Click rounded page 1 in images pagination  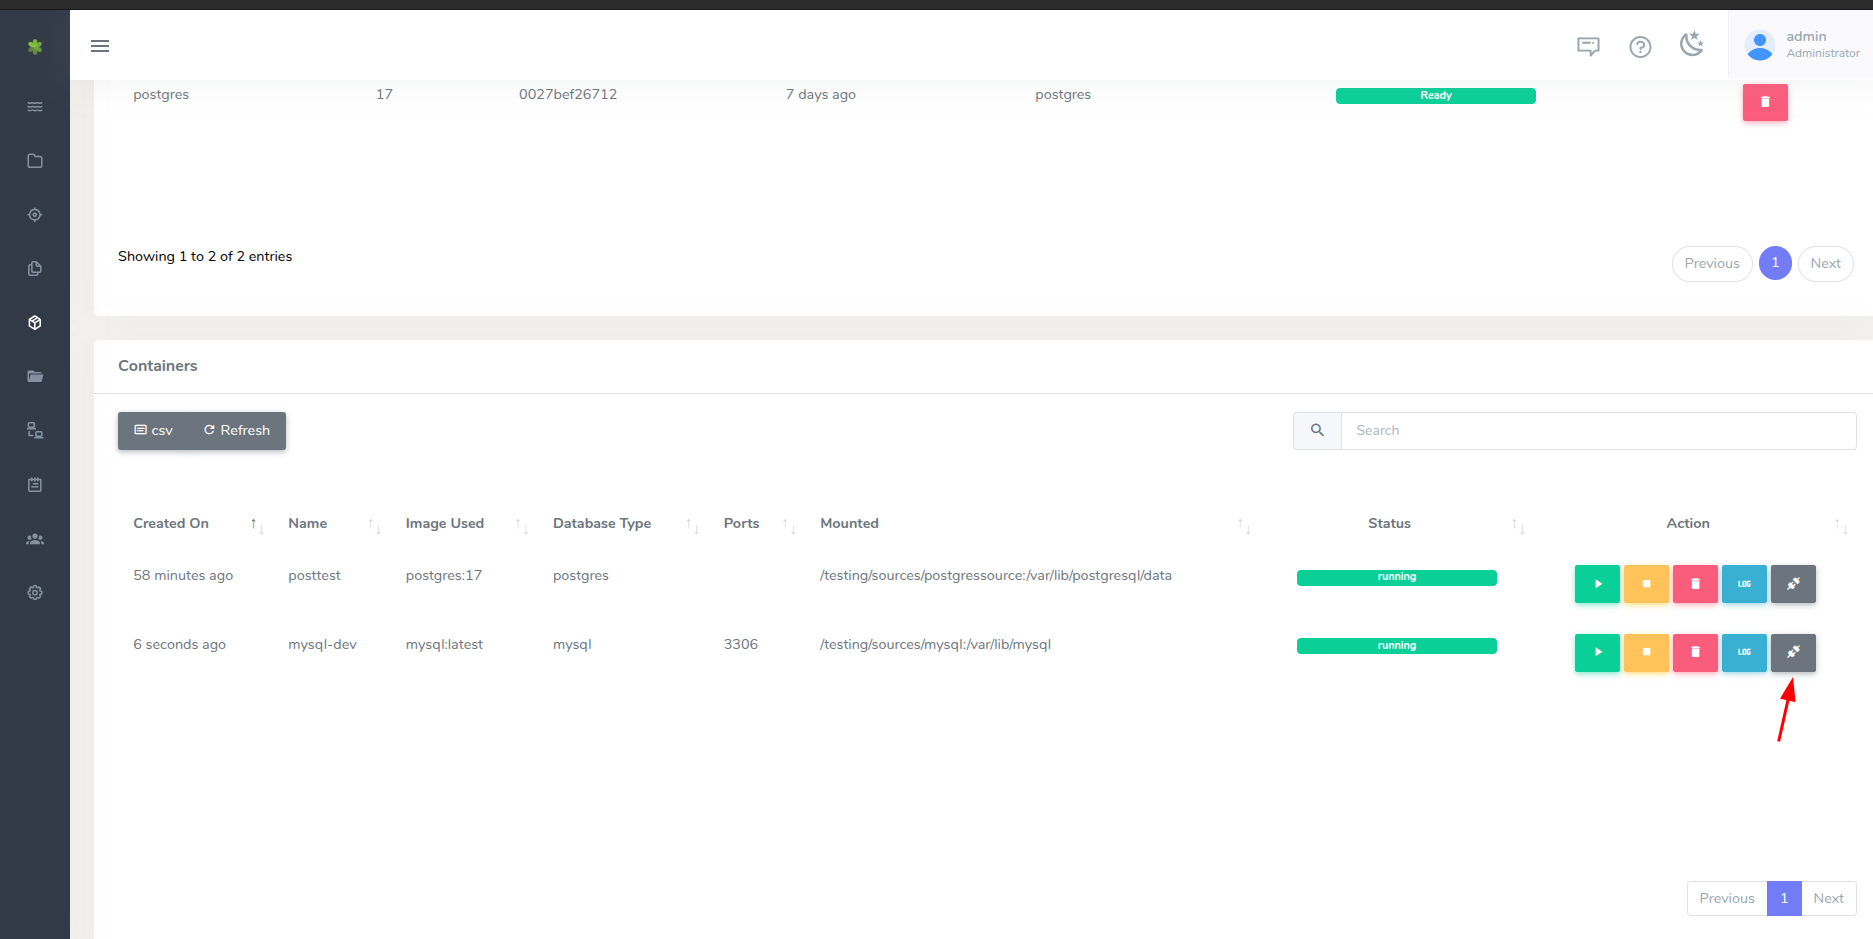[x=1775, y=263]
